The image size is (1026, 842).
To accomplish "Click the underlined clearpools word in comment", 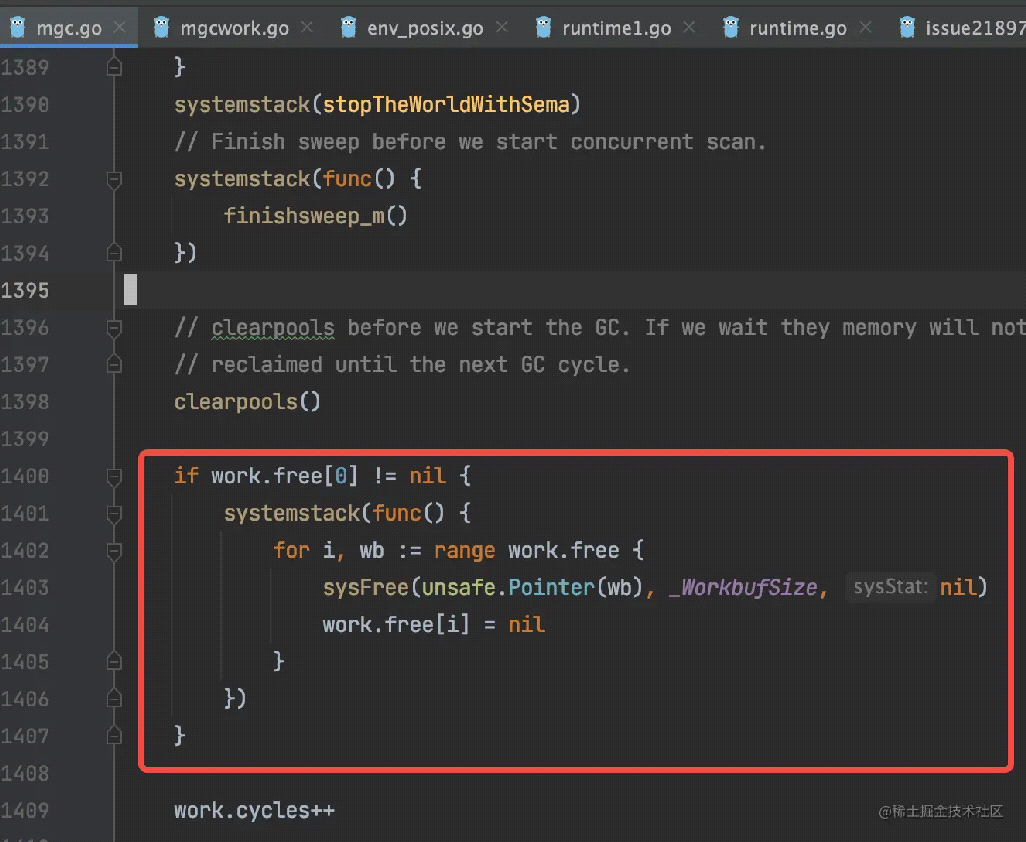I will (x=273, y=327).
